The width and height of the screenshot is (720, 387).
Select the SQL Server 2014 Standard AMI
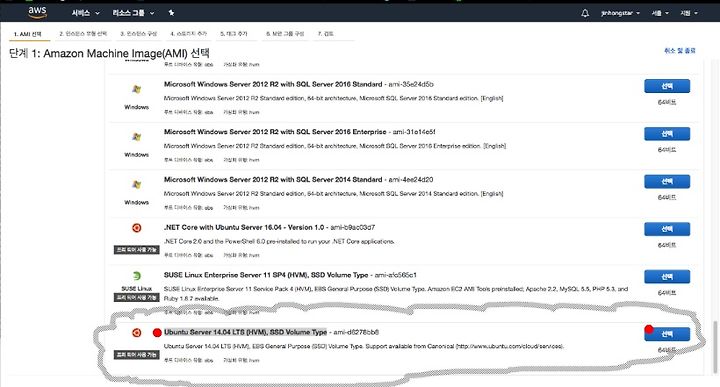pos(667,181)
